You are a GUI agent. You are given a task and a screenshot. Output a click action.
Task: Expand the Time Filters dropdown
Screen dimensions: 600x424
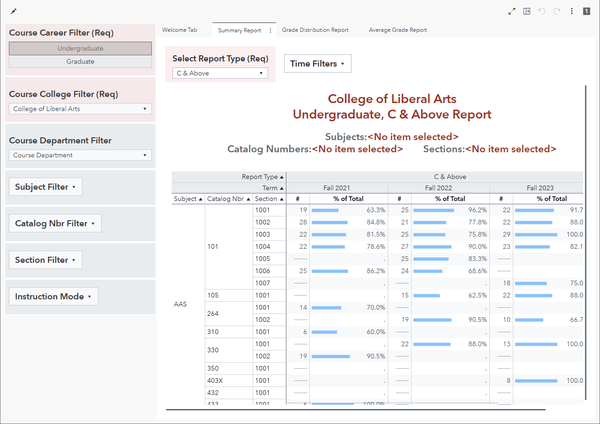[318, 64]
